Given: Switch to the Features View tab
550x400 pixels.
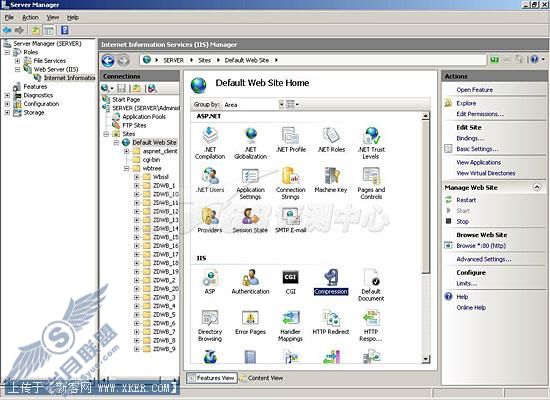Looking at the screenshot, I should coord(212,378).
